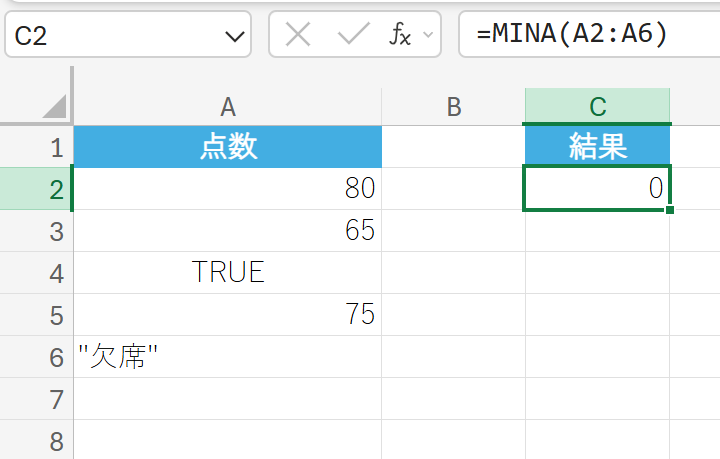
Task: Click the 結果 header cell
Action: coord(597,148)
